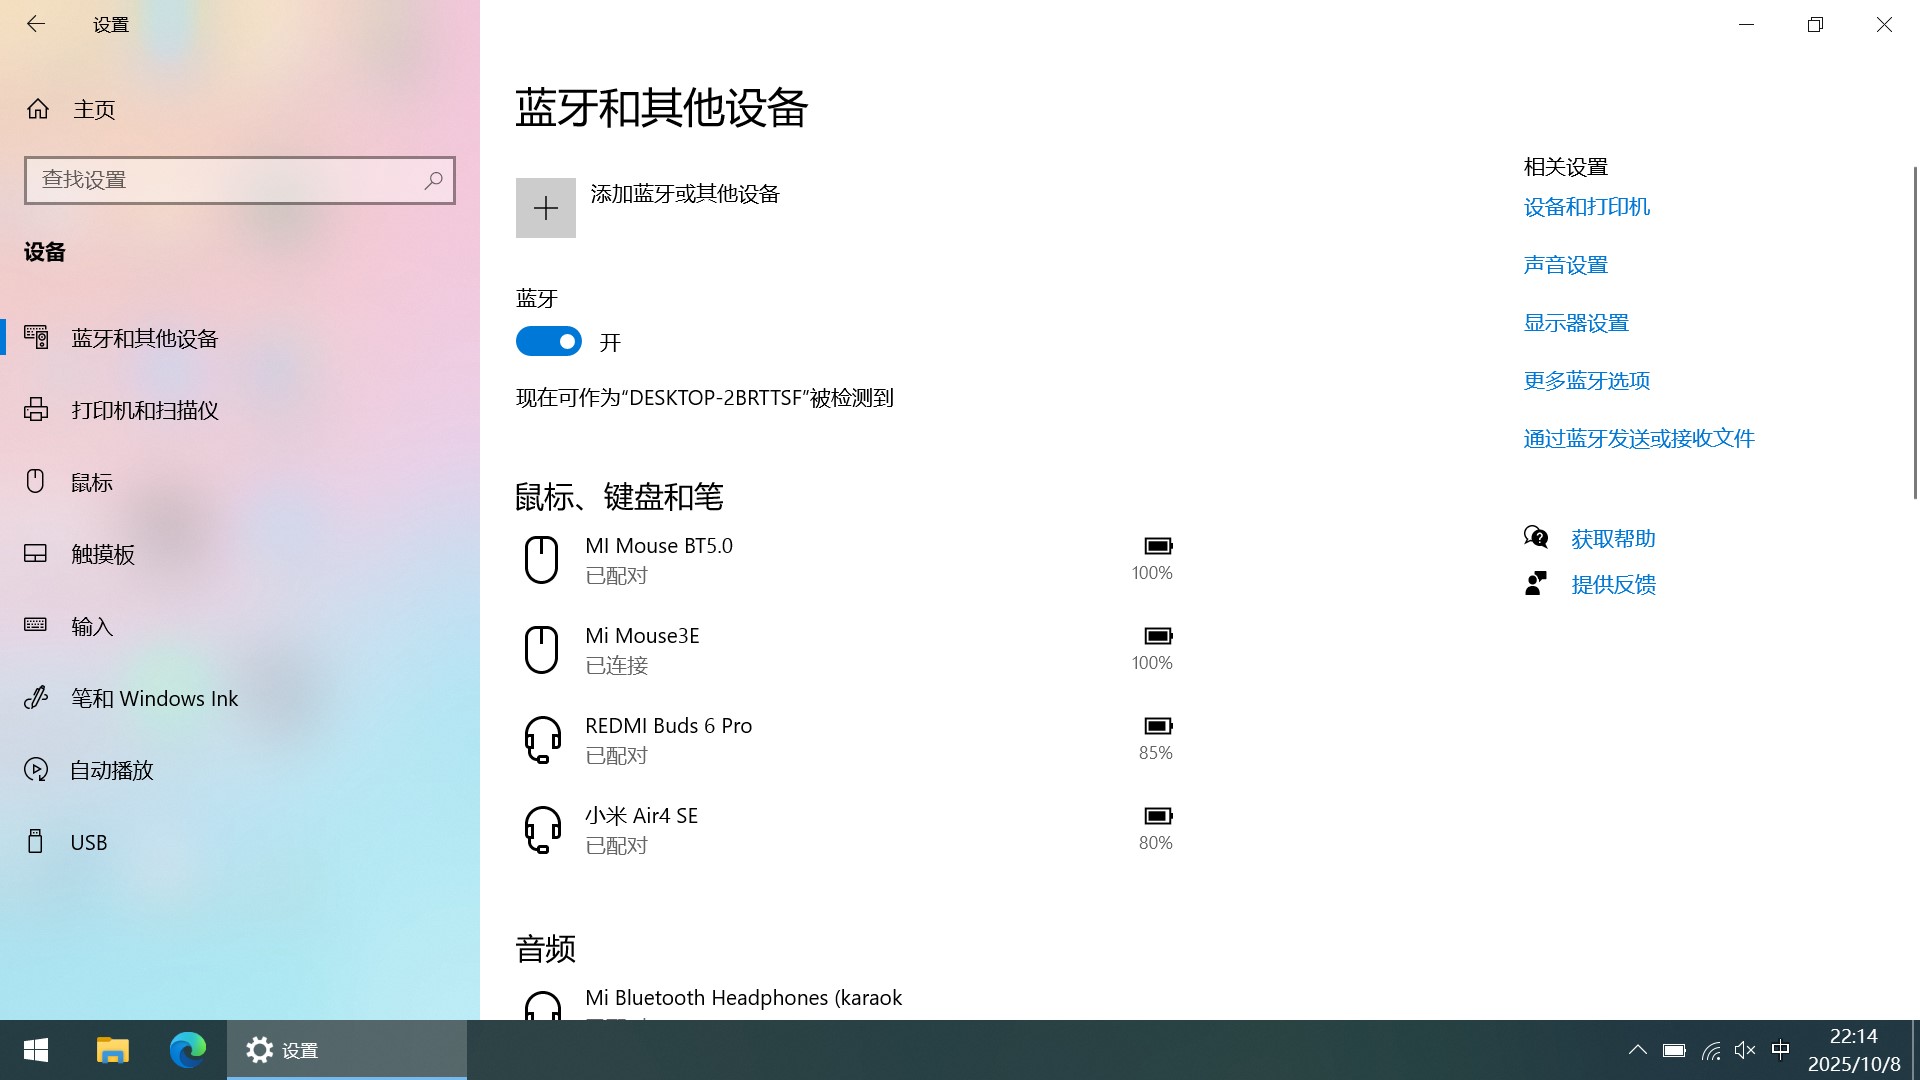Open the Pen and Windows Ink page
The width and height of the screenshot is (1920, 1080).
coord(154,698)
